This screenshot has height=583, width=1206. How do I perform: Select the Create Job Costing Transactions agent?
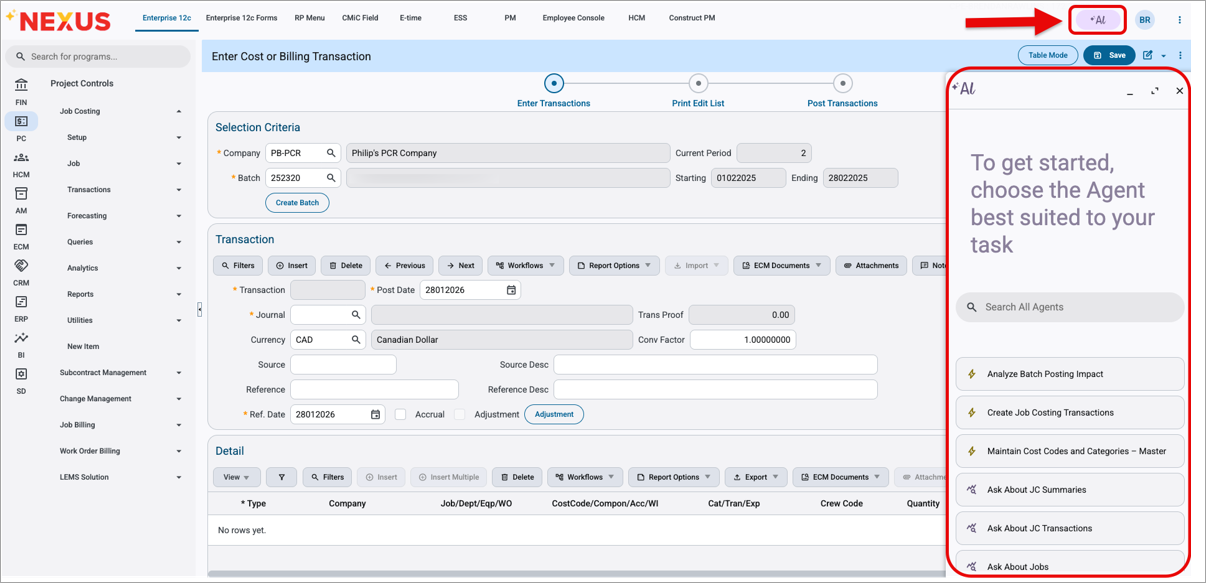(1070, 413)
